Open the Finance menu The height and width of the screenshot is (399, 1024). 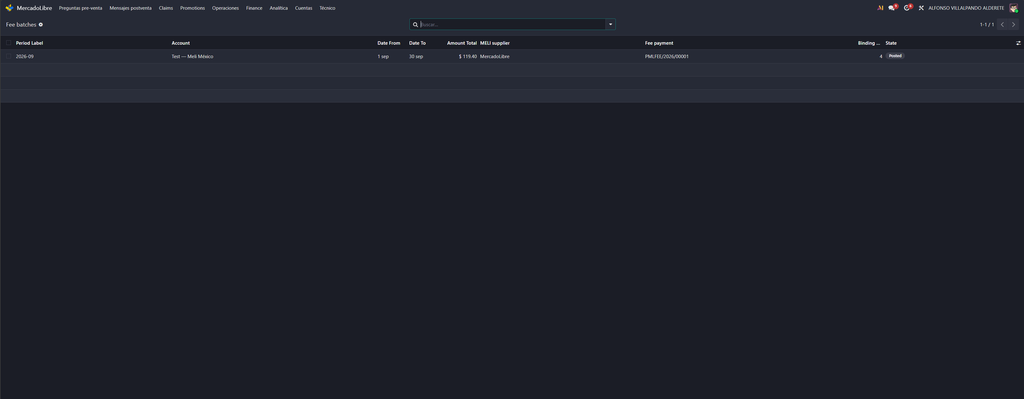click(254, 8)
